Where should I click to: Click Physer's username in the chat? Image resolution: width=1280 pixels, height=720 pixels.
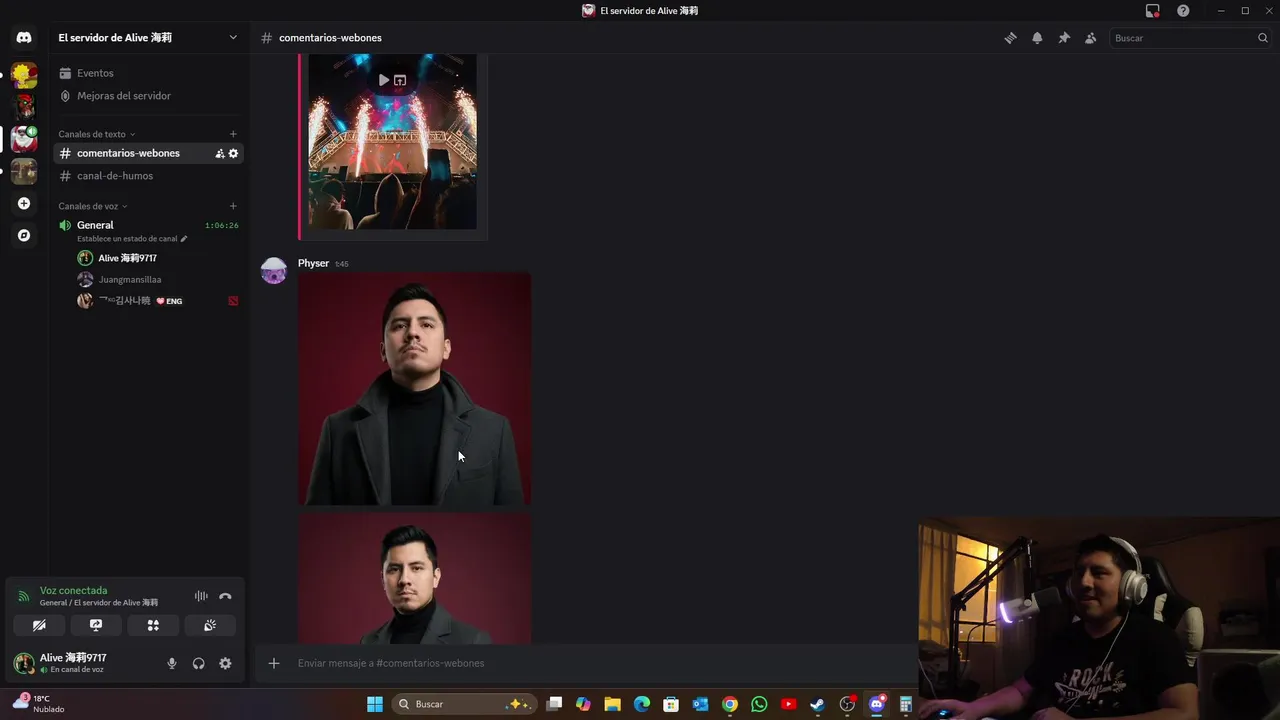pyautogui.click(x=313, y=263)
